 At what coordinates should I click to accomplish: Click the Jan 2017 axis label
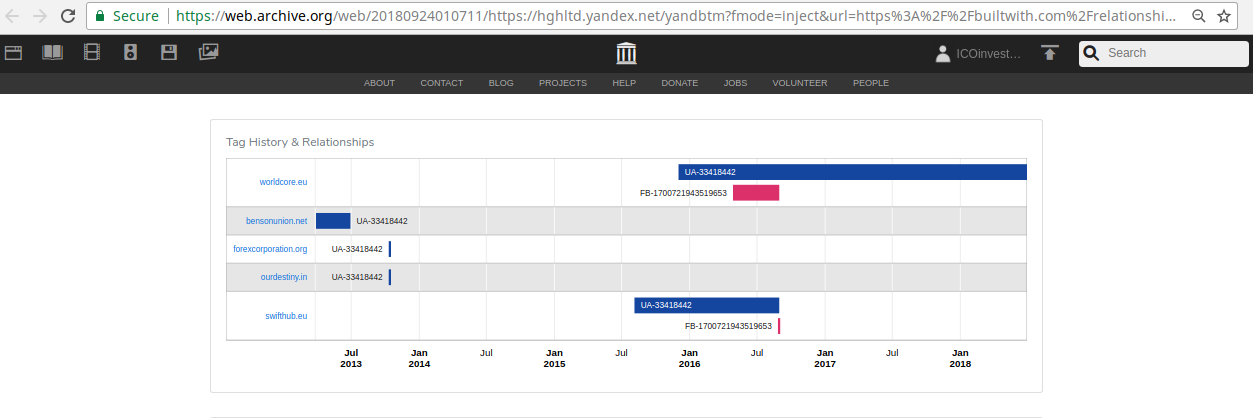tap(825, 358)
